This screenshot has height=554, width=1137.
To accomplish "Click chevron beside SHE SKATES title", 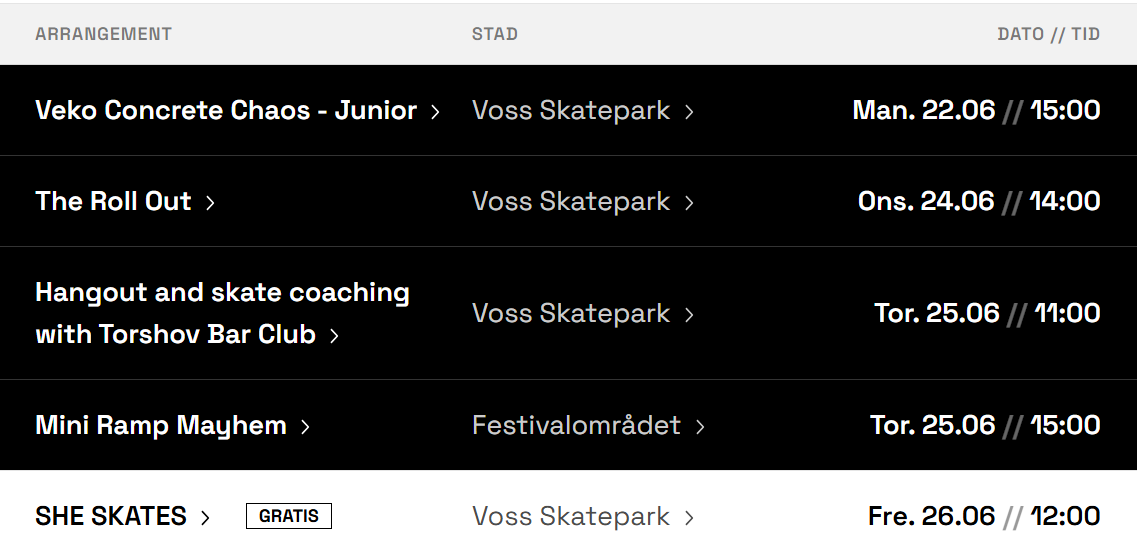I will [205, 518].
